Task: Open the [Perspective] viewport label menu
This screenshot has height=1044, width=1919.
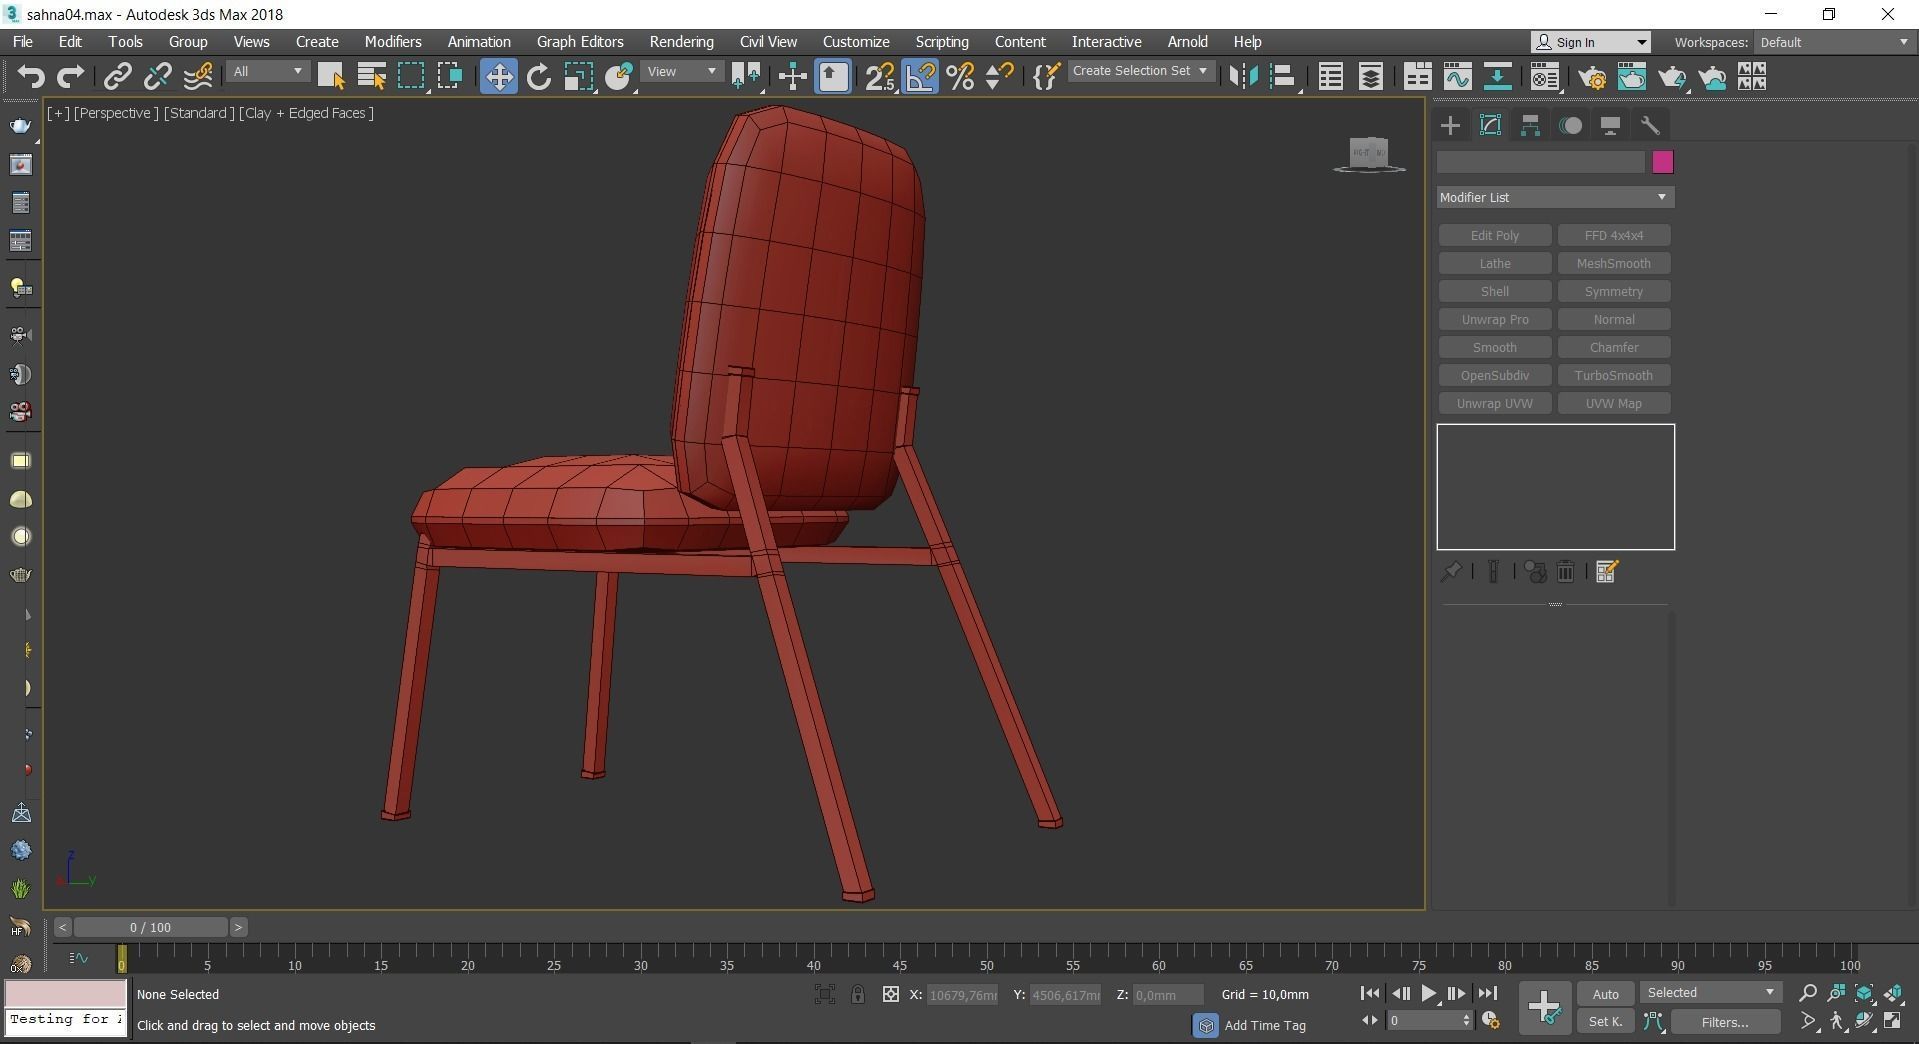Action: (x=116, y=113)
